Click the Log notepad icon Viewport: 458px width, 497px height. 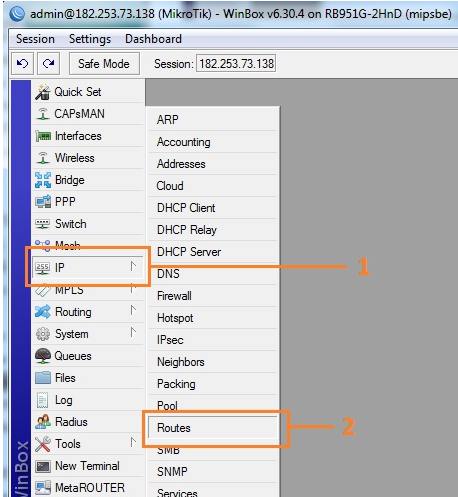click(42, 400)
